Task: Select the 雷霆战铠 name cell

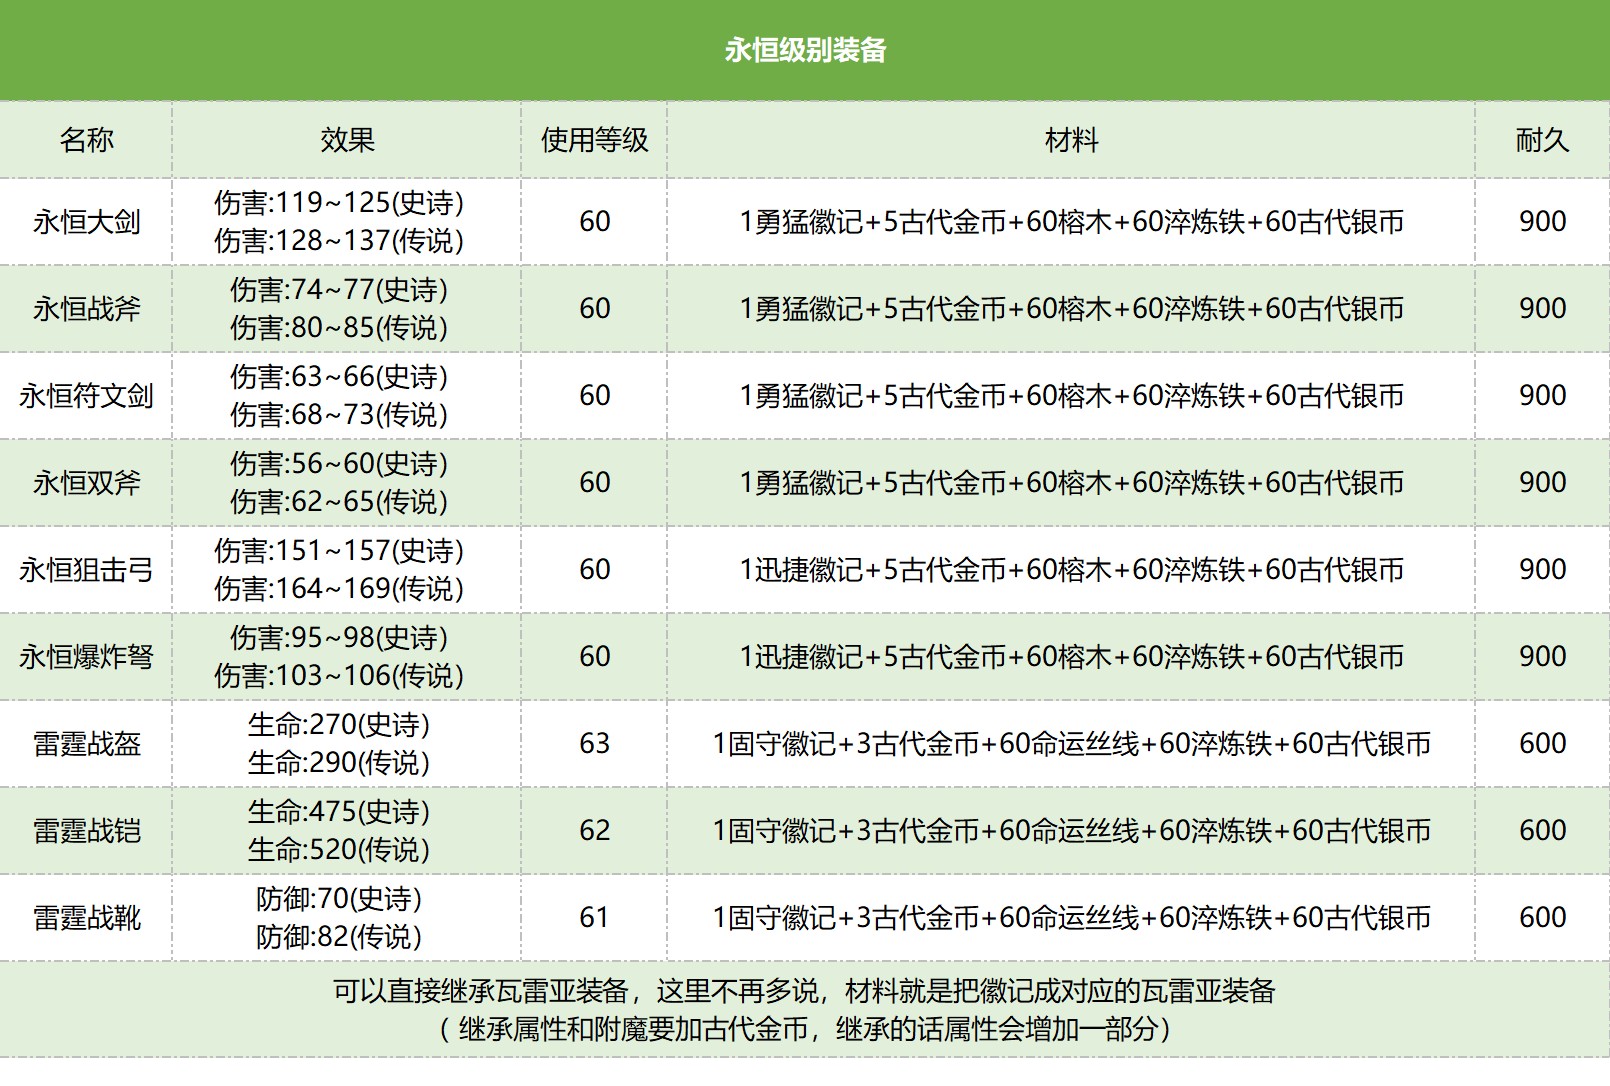Action: point(86,831)
